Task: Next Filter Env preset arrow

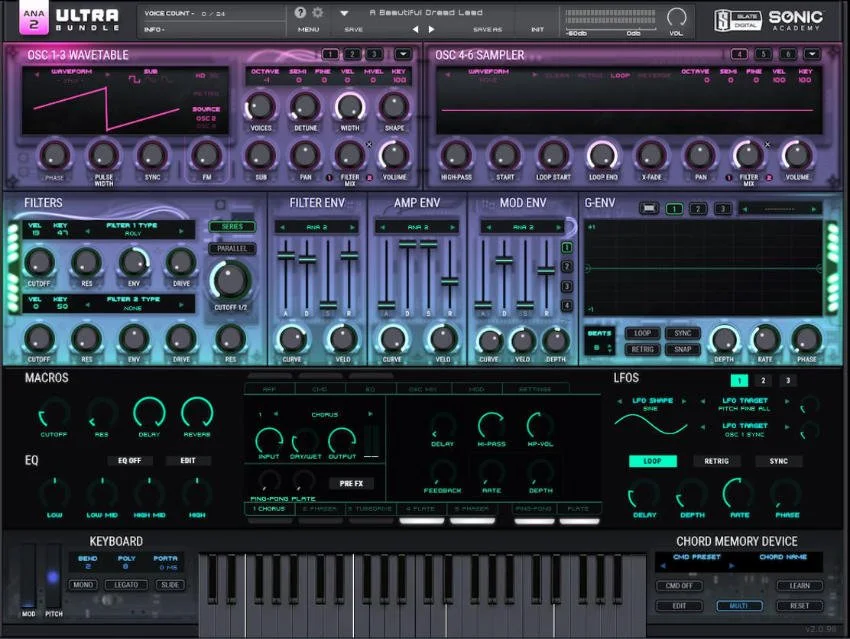Action: tap(352, 227)
